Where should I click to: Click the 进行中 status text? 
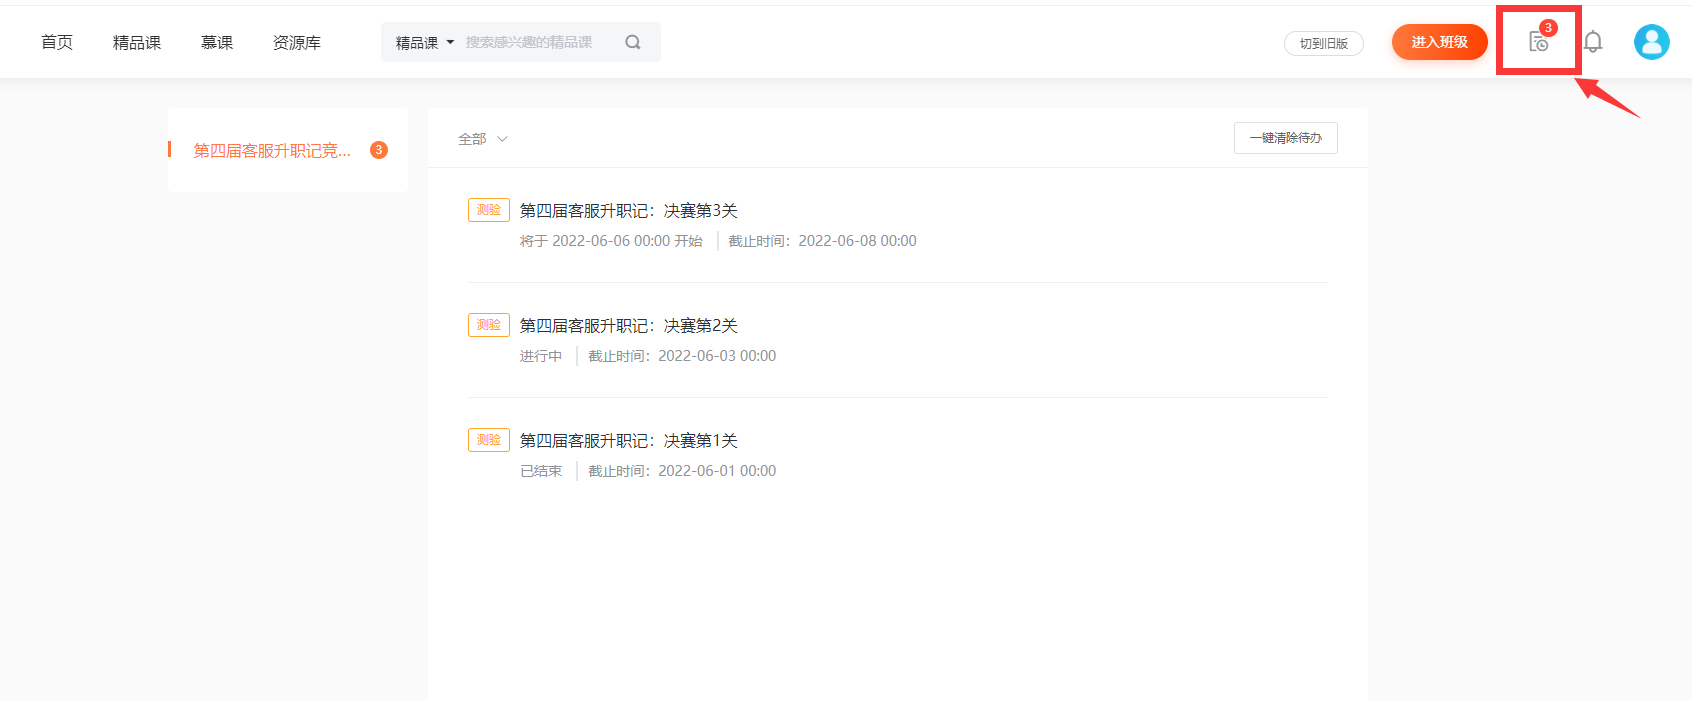(541, 356)
